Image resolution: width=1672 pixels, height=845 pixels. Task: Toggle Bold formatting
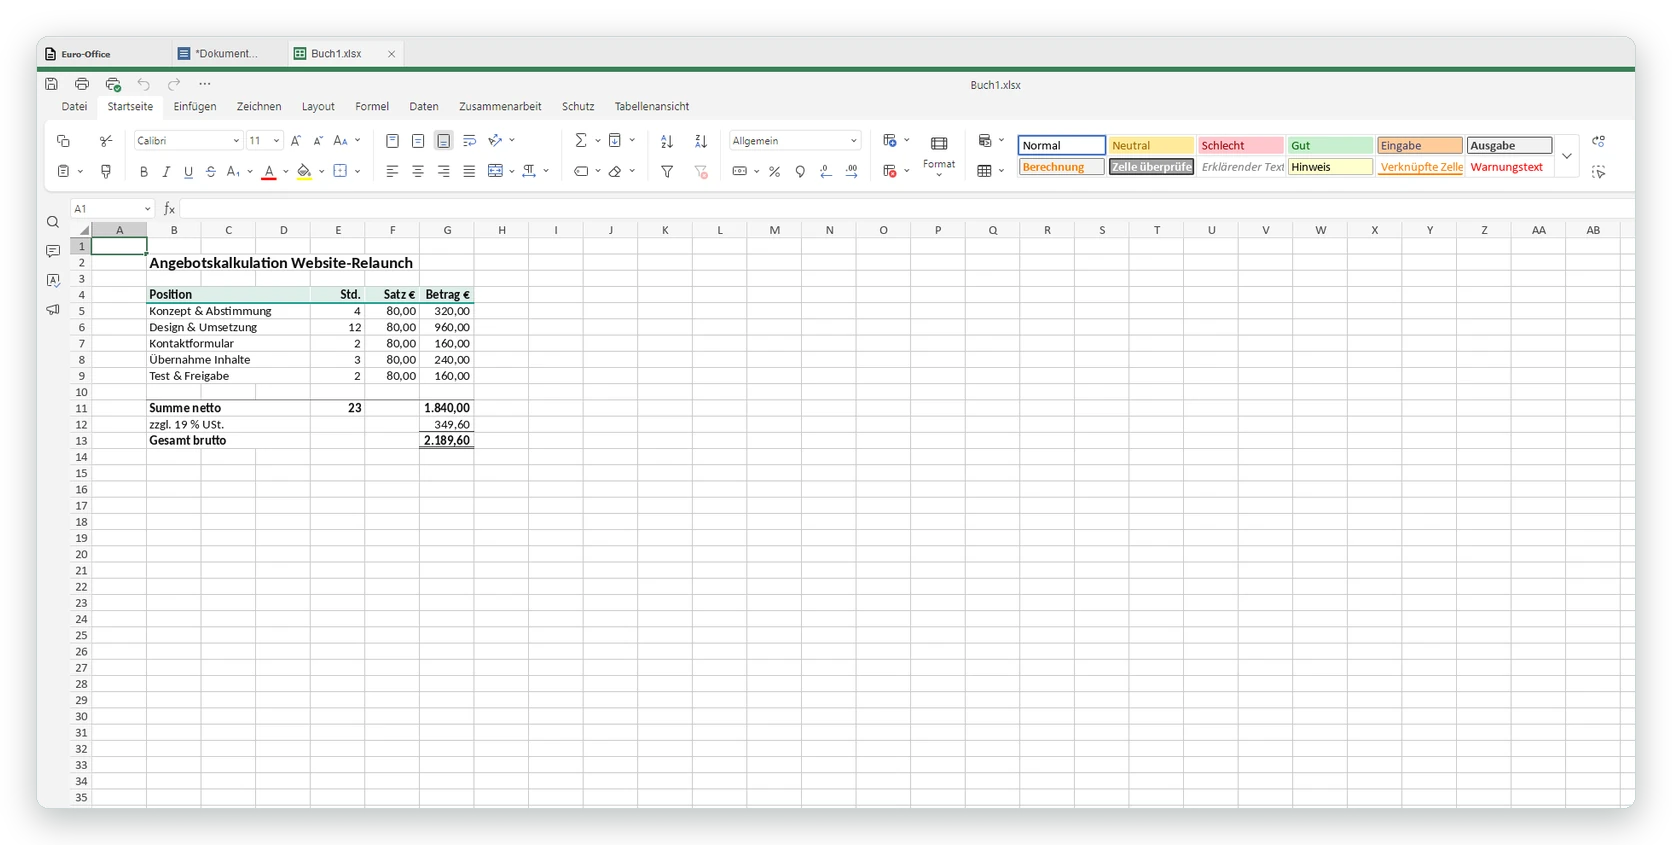click(x=144, y=172)
